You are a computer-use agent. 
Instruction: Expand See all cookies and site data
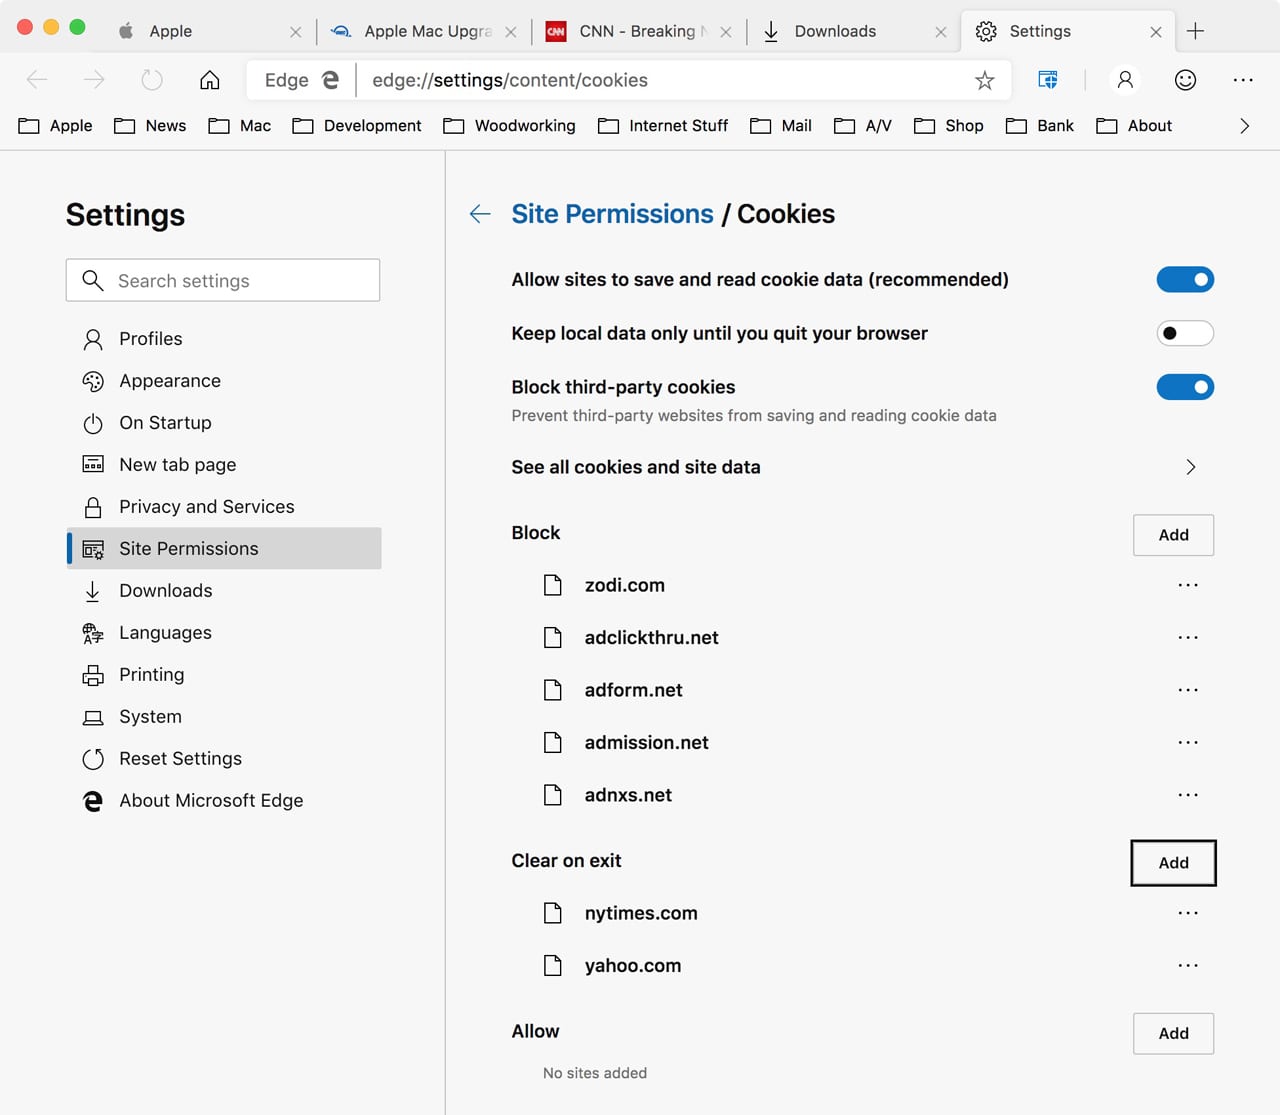[1190, 467]
